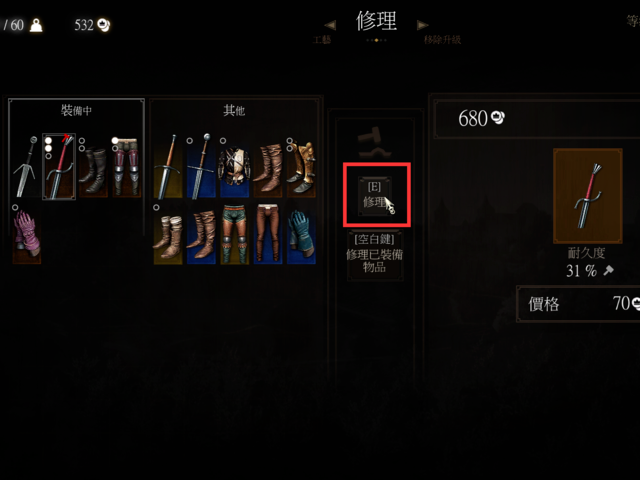Select the plain brown trousers item
Viewport: 640px width, 480px height.
coord(268,233)
